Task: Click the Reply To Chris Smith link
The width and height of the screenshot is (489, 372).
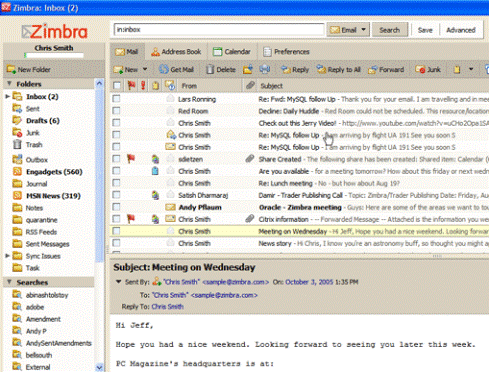Action: point(167,307)
